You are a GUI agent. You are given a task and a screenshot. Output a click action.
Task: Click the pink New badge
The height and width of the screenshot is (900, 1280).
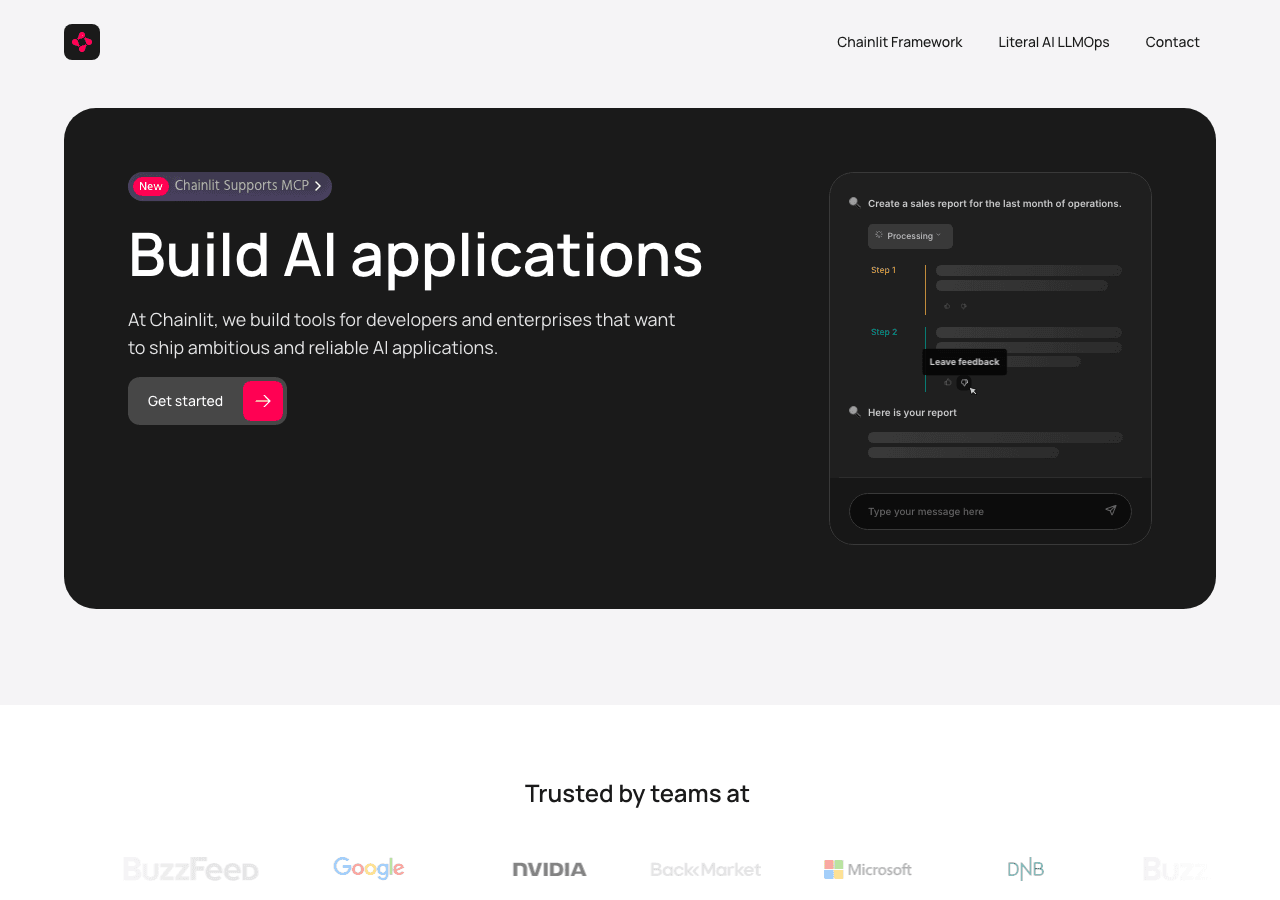[150, 186]
